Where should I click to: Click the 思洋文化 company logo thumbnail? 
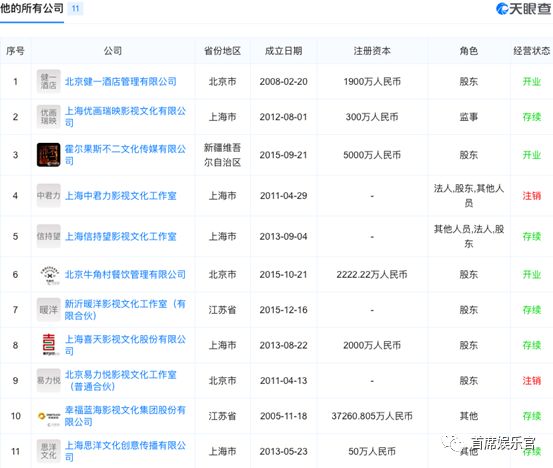[49, 451]
